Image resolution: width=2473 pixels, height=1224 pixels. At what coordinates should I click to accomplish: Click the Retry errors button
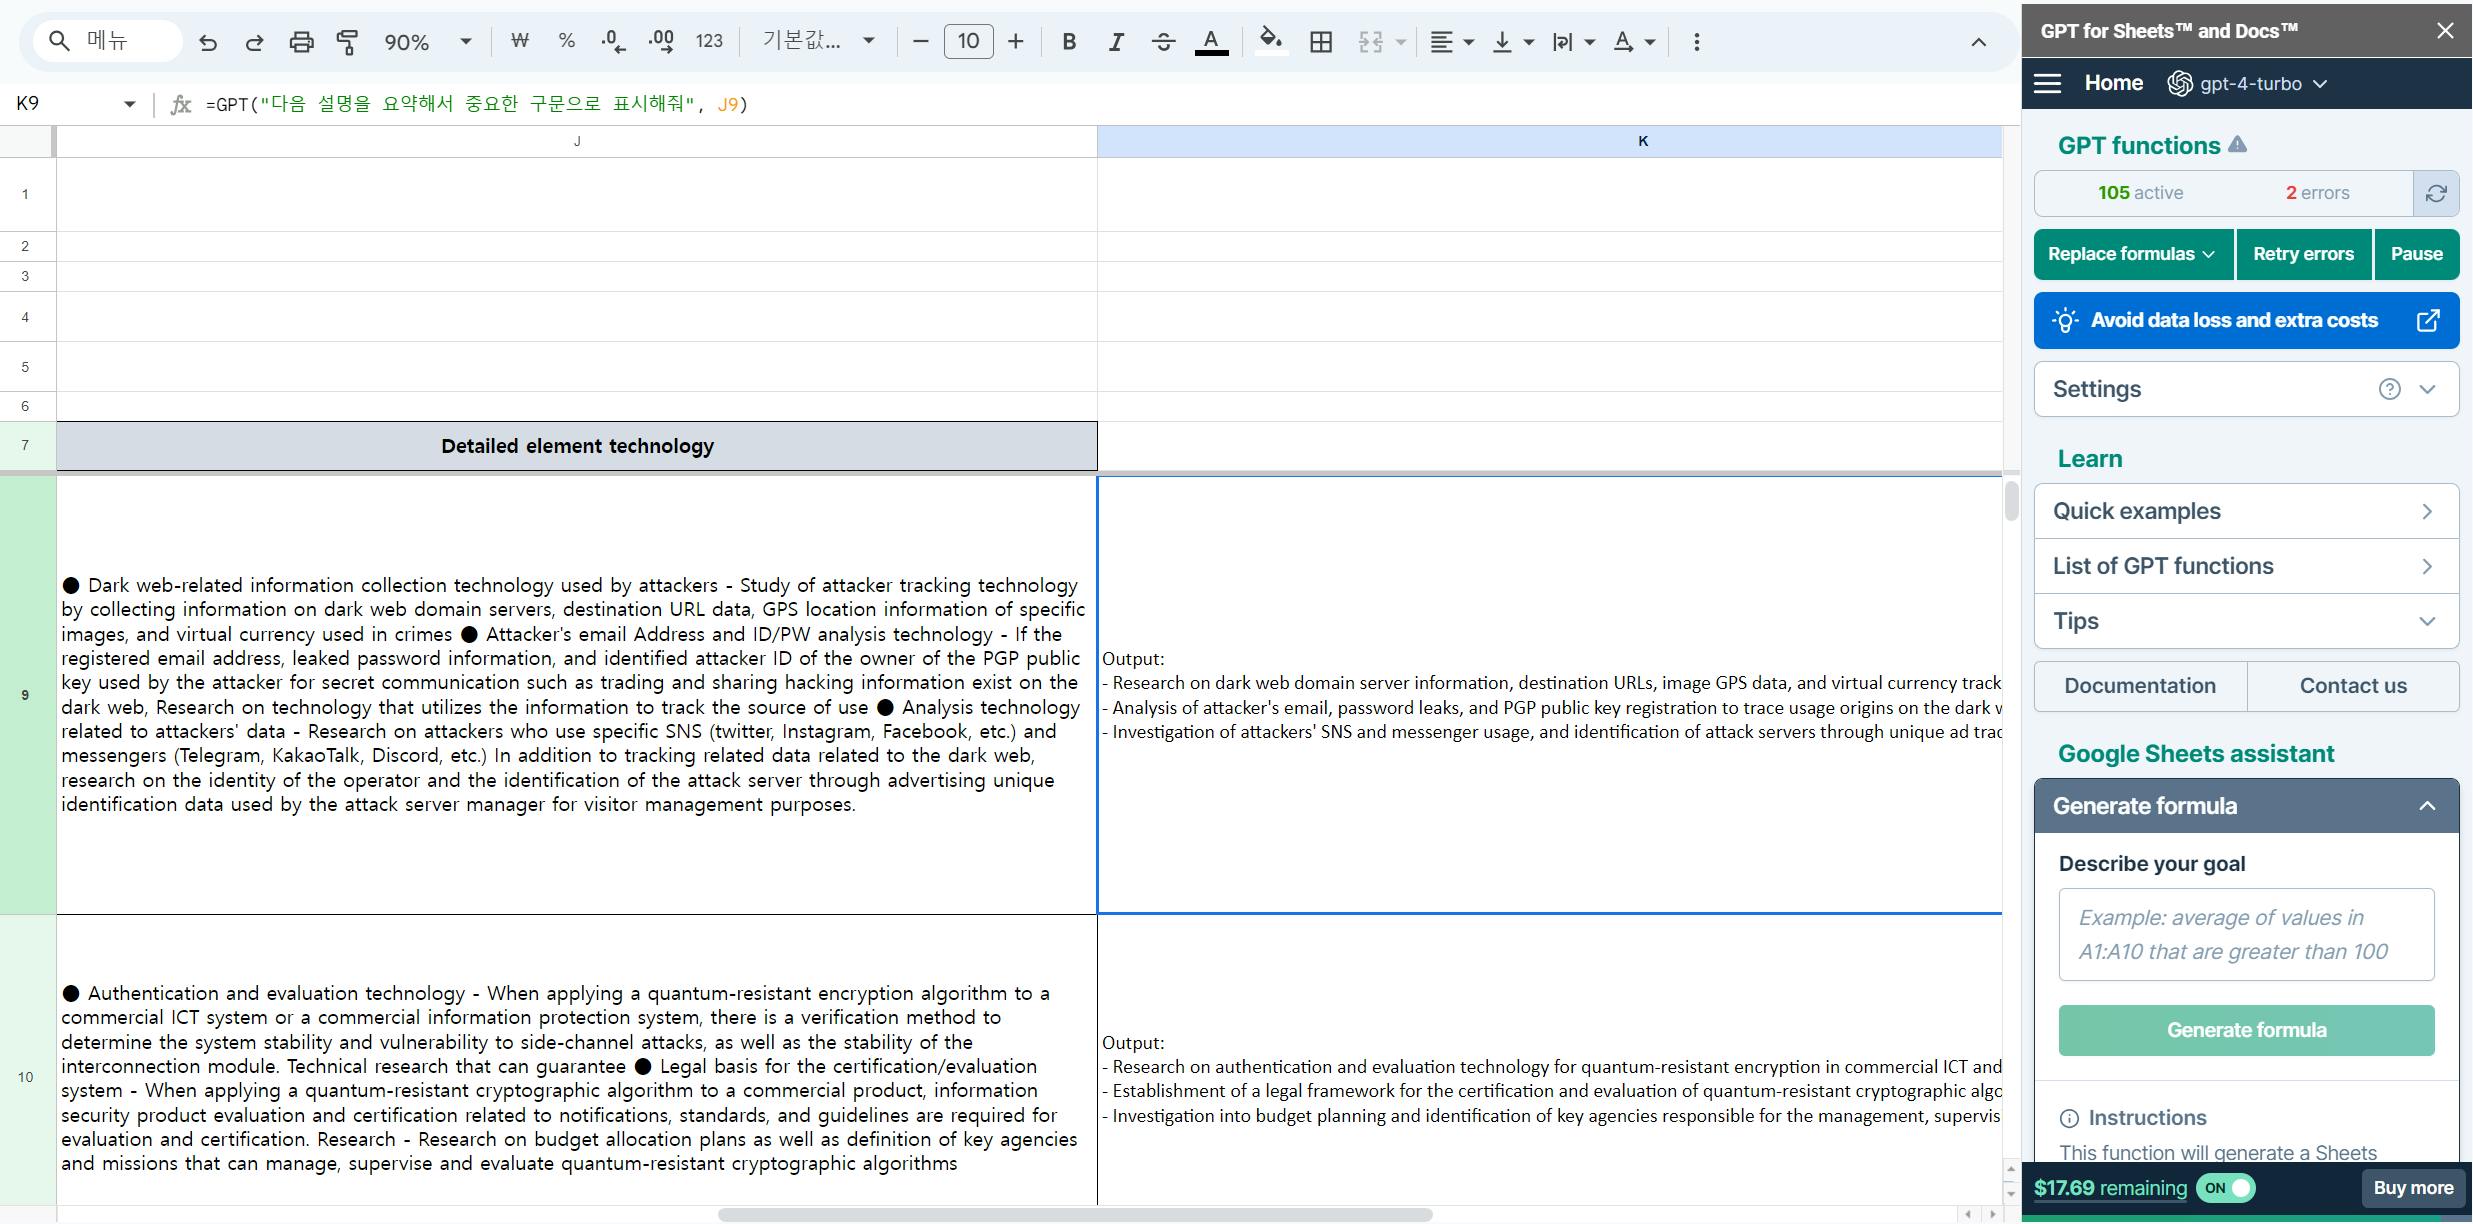(x=2302, y=254)
